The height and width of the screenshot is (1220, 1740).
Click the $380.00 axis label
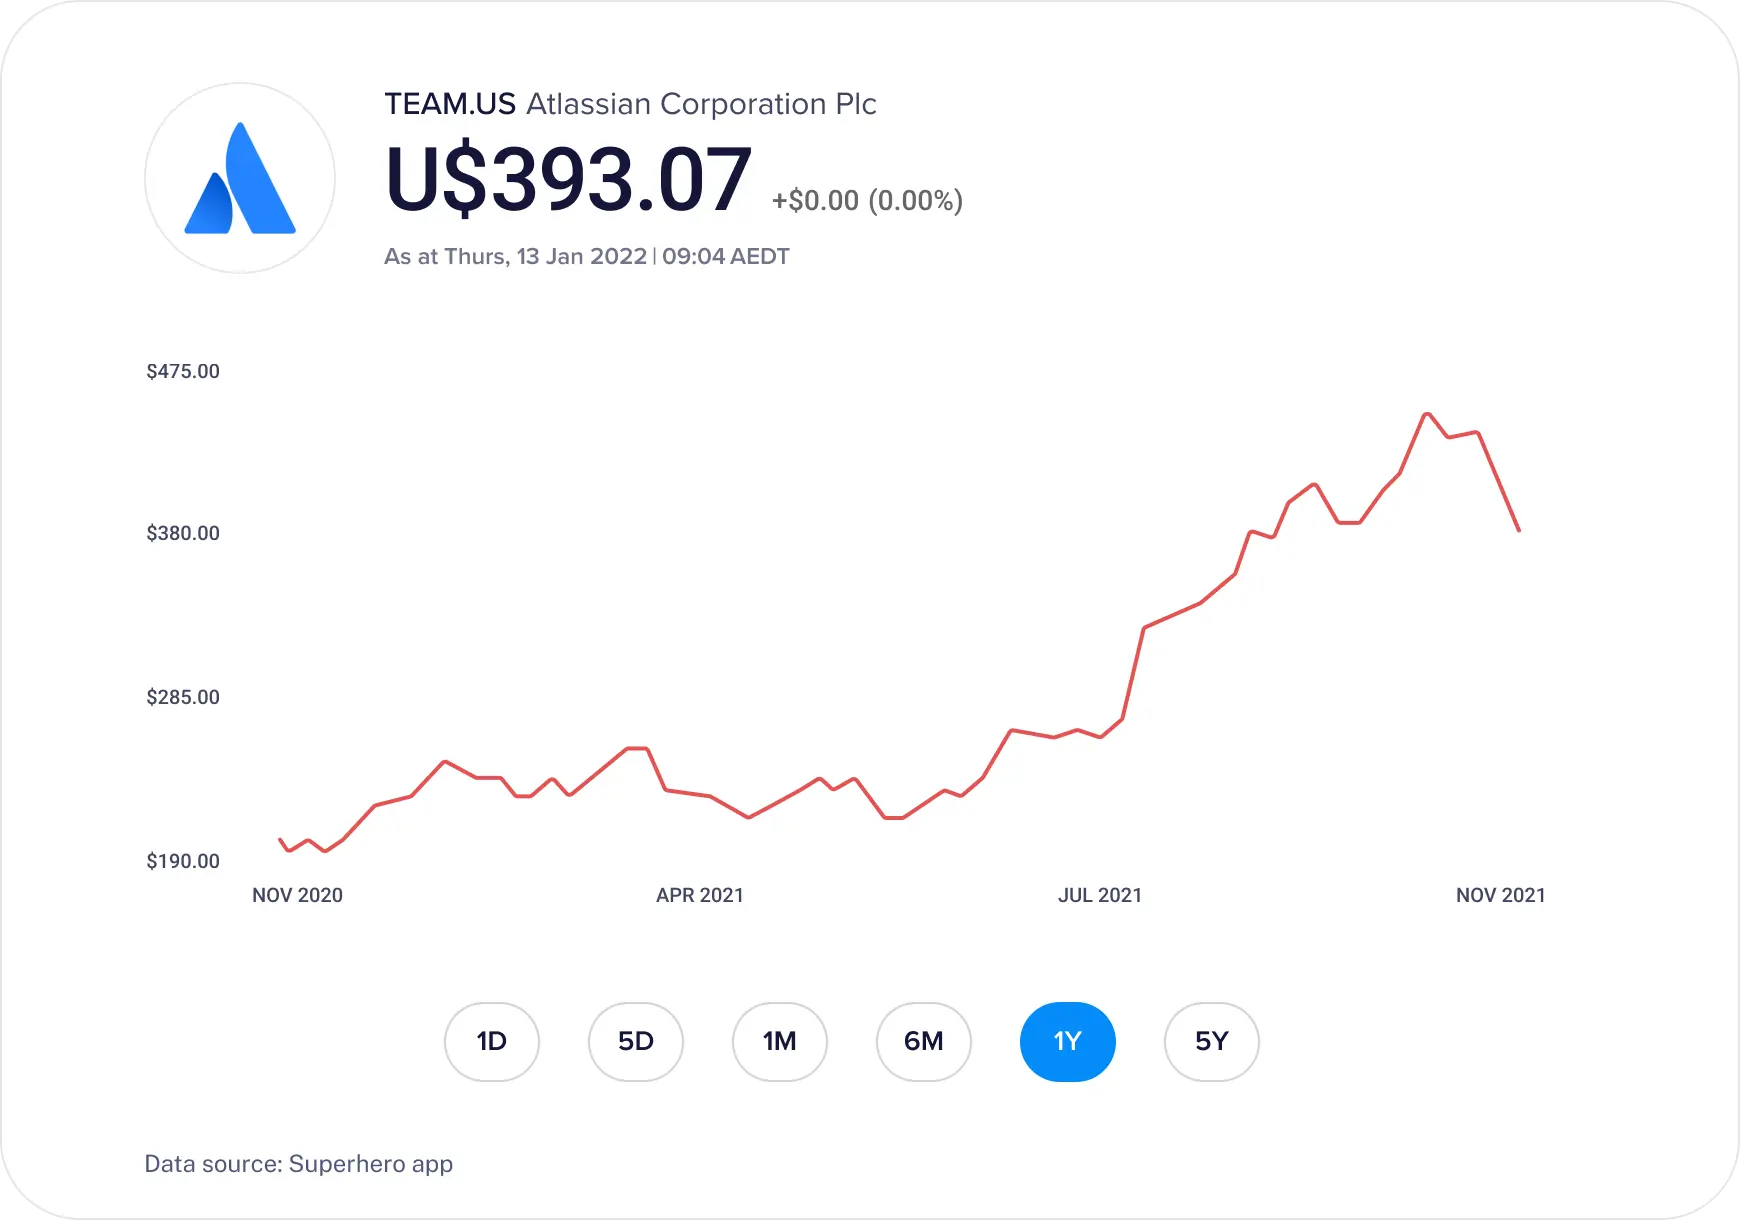tap(183, 533)
